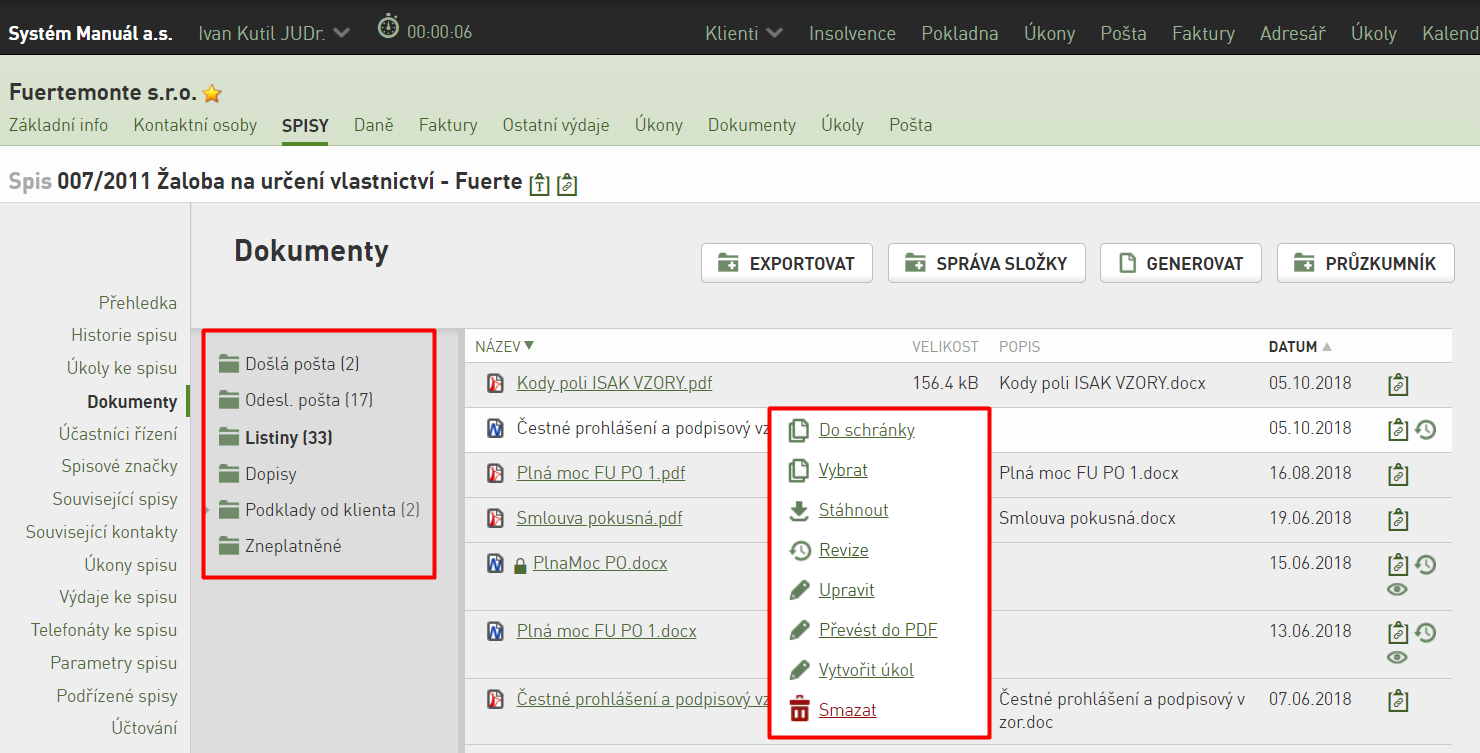Click the gold favorite star next to Fuertemonte
1480x753 pixels.
(212, 94)
